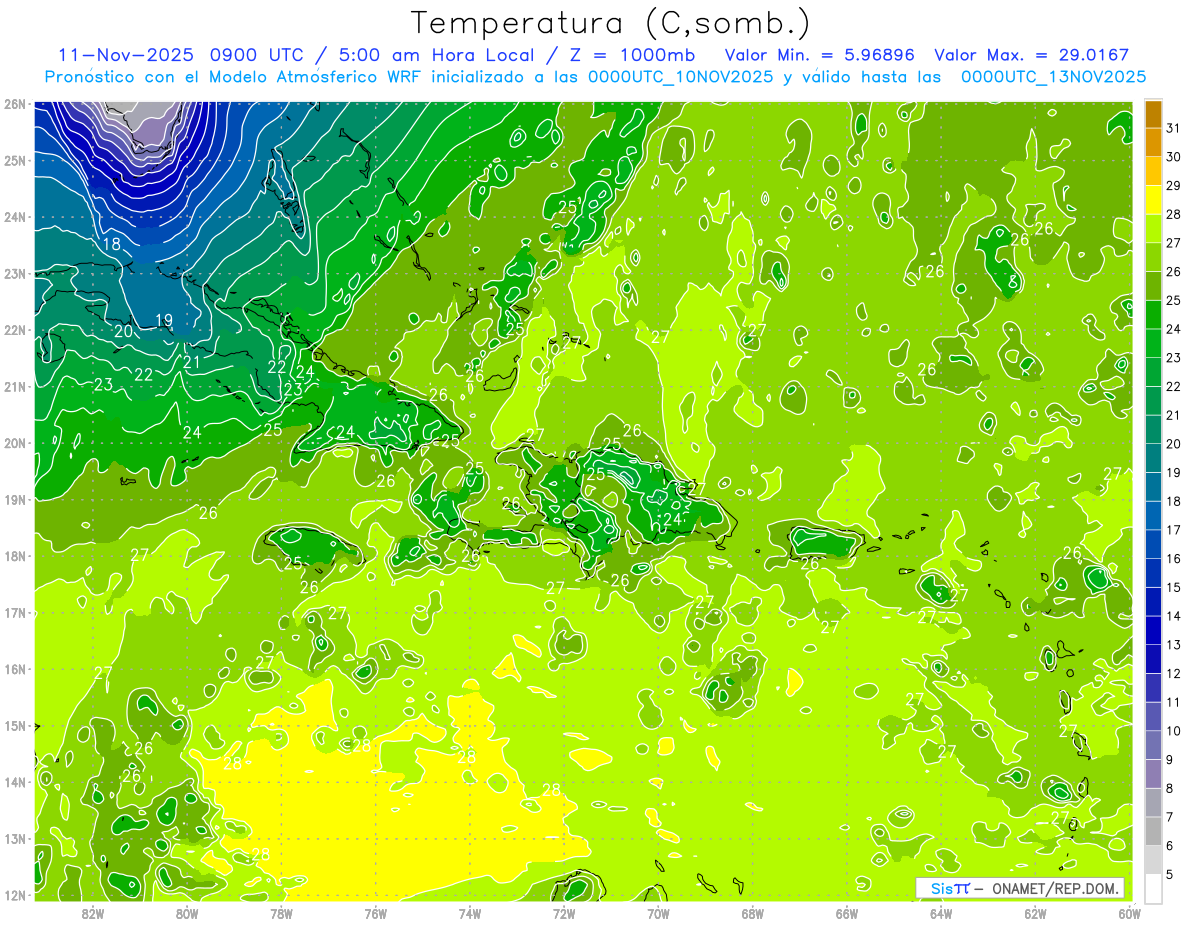Screen dimensions: 1200x927
Task: Click the legend scale value 12
Action: (x=1174, y=673)
